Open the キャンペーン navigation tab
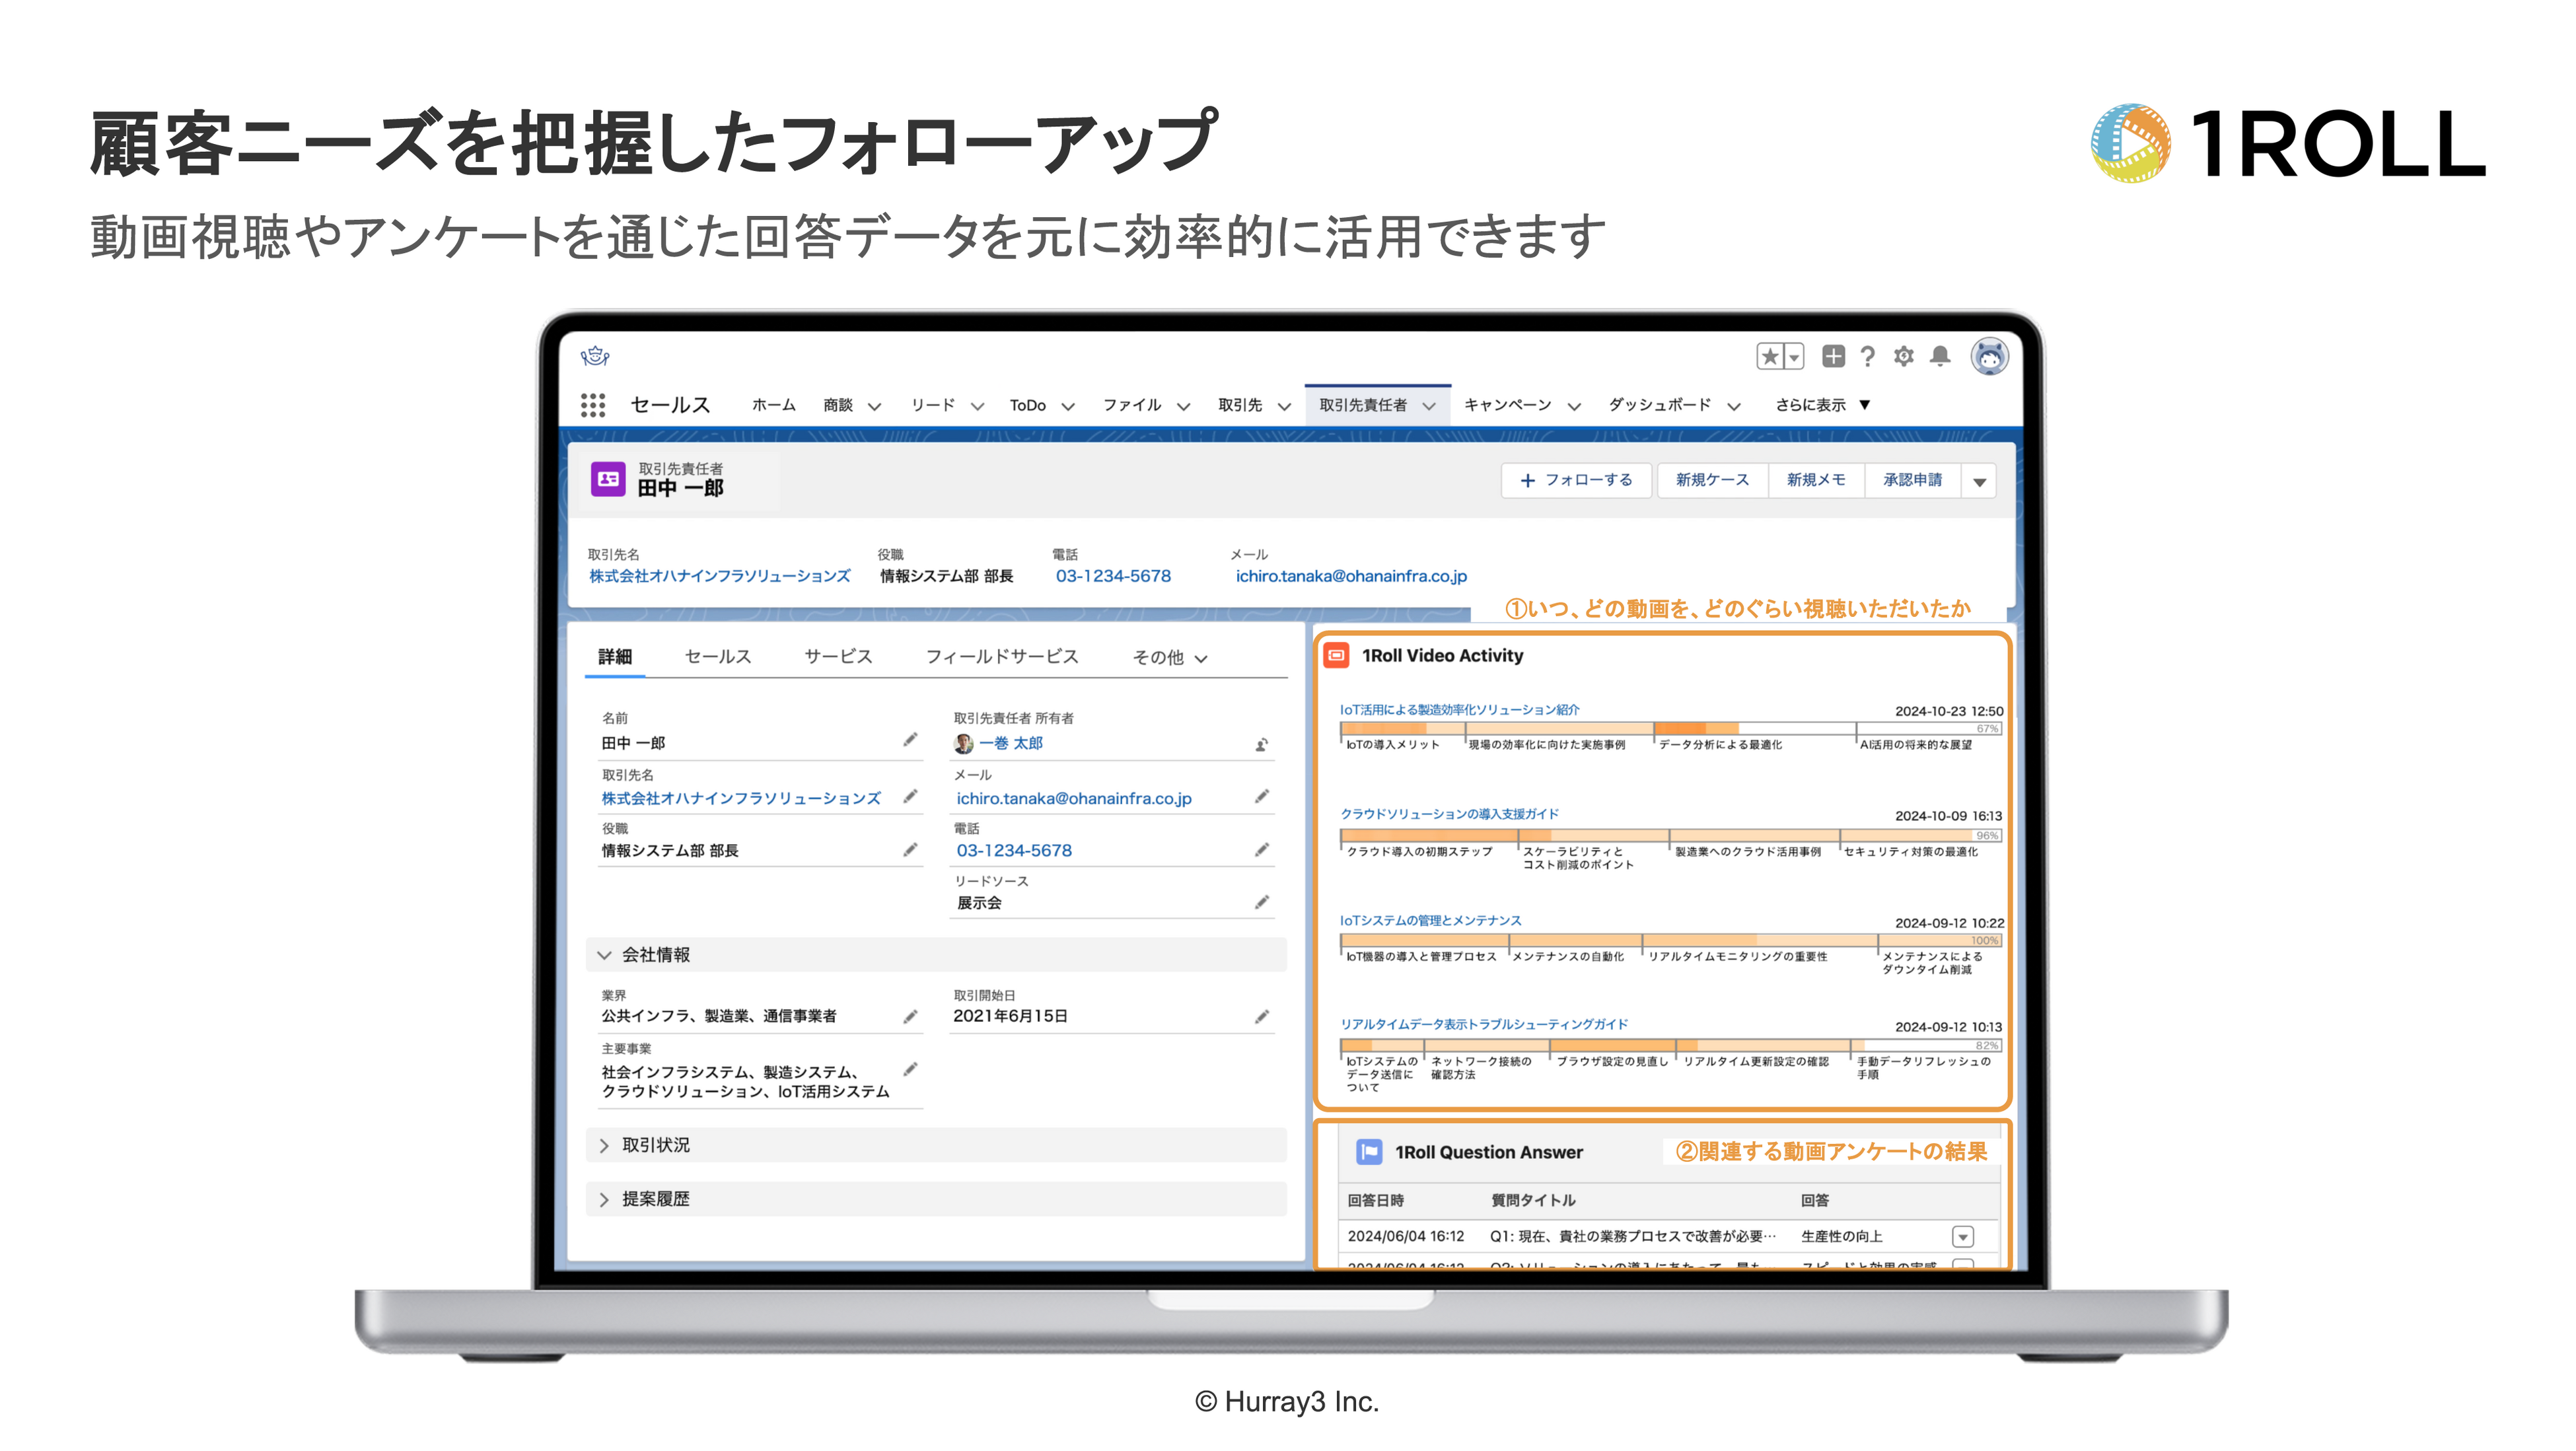 [1507, 405]
